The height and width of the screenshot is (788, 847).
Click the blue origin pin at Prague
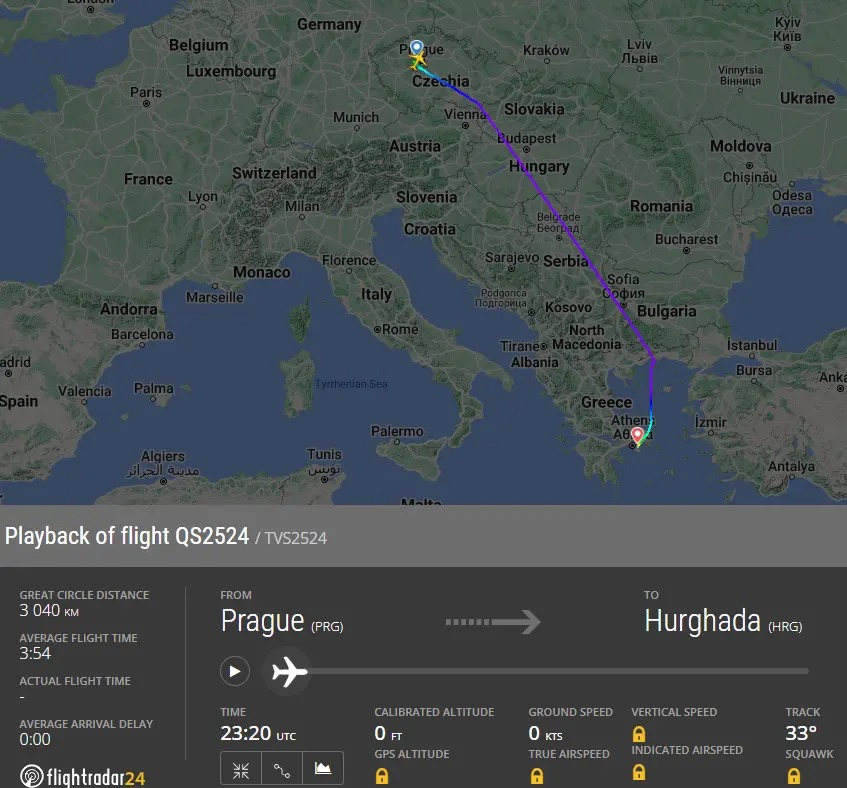click(416, 48)
